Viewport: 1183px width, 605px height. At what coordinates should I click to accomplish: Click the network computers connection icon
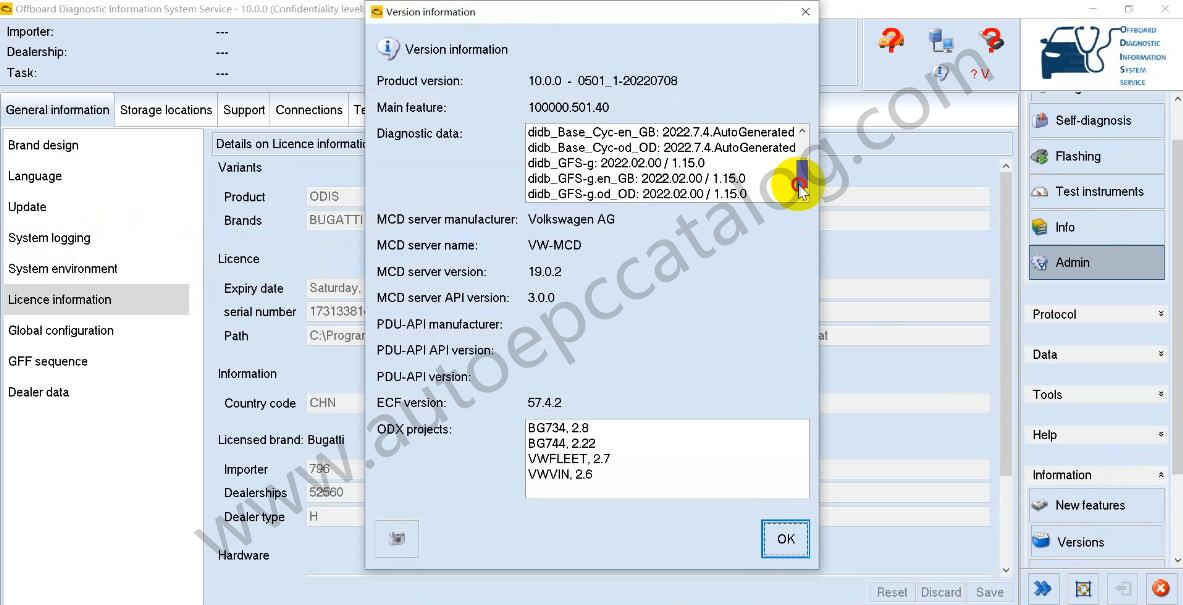[942, 41]
